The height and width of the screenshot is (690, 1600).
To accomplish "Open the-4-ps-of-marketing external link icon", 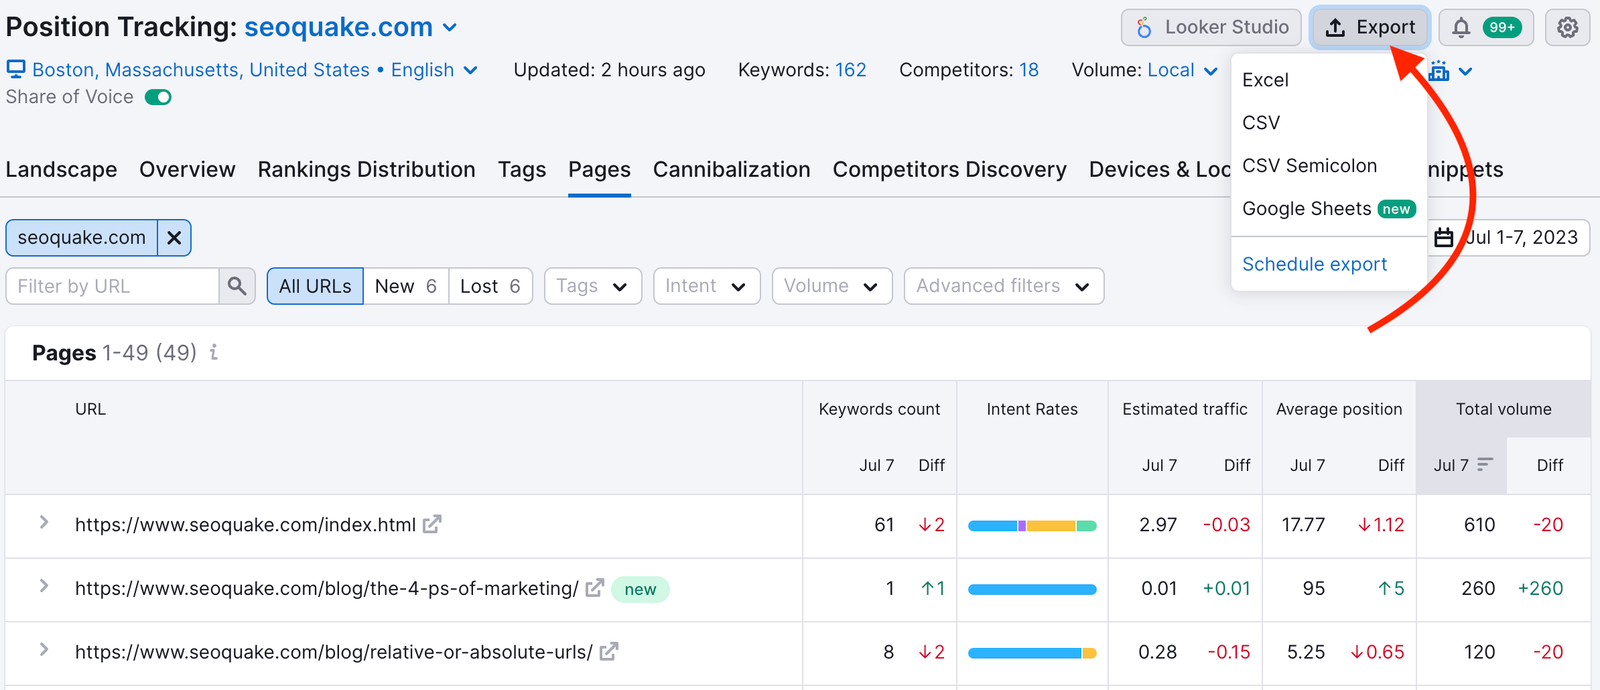I will point(594,588).
